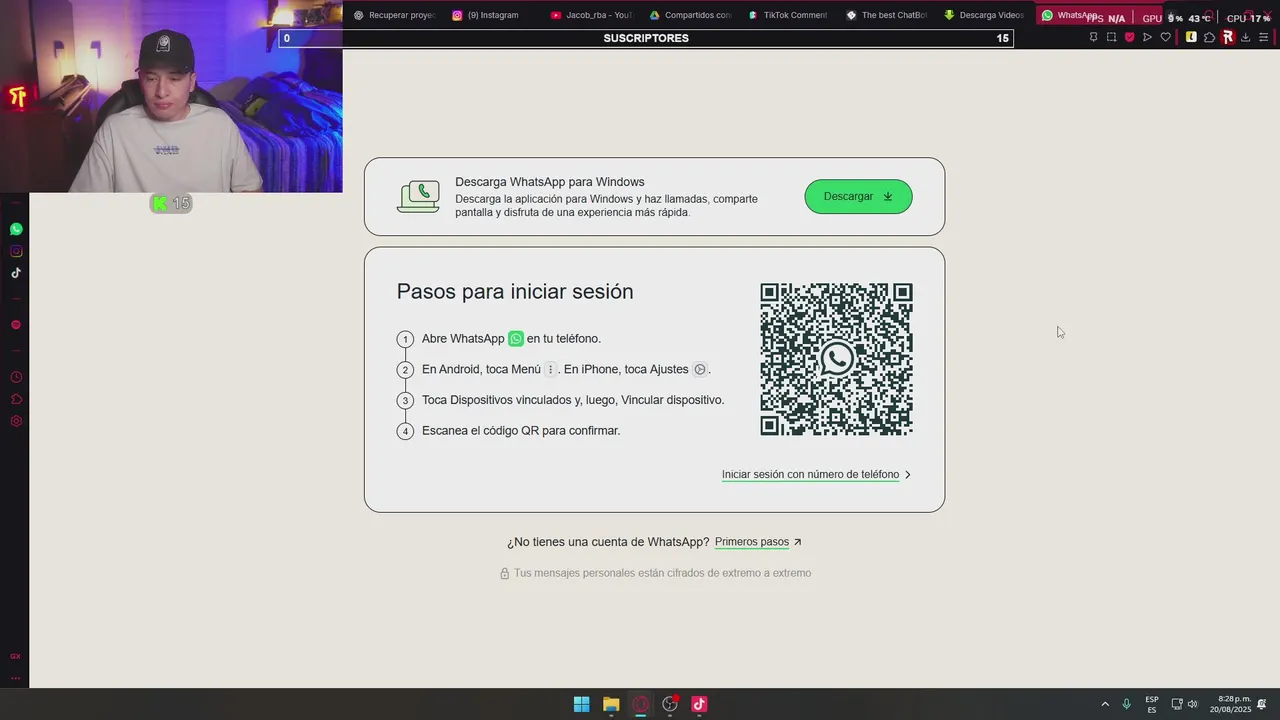1280x720 pixels.
Task: Click the snapshot selection icon
Action: coord(1111,37)
